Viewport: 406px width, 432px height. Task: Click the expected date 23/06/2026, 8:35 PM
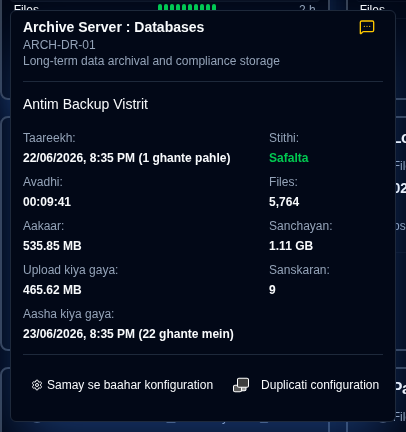click(79, 334)
